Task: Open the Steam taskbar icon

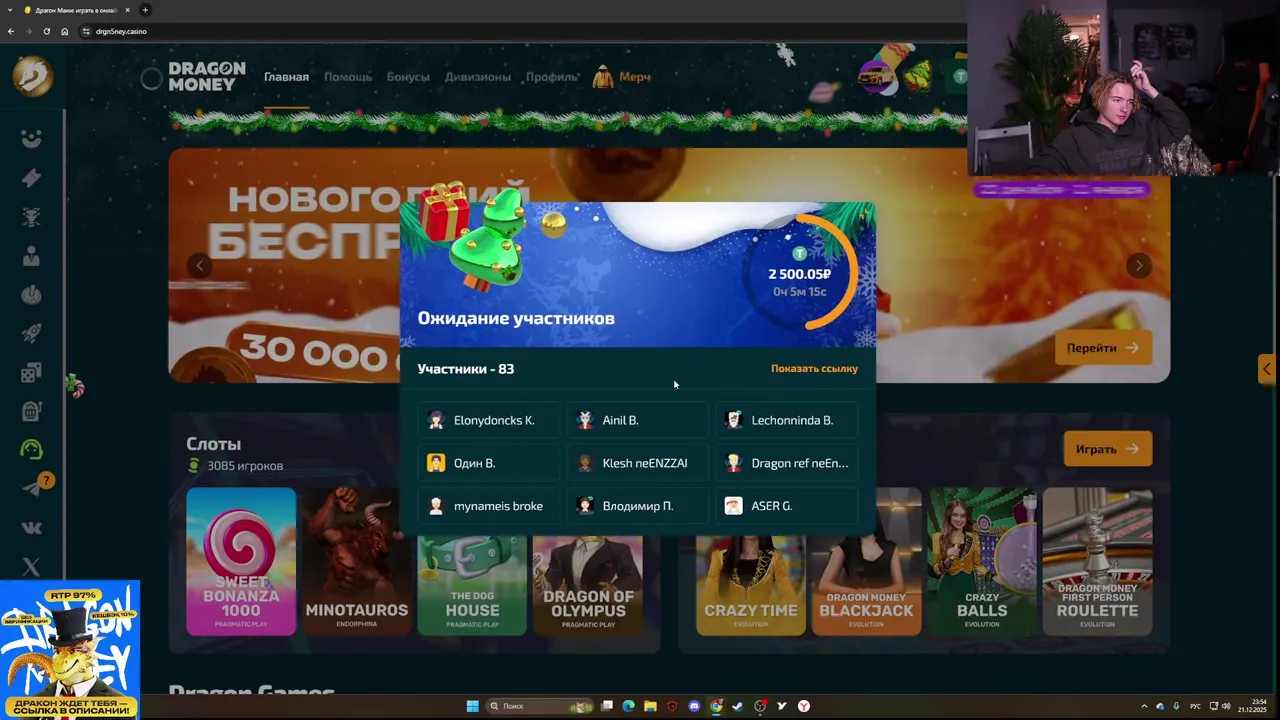Action: click(x=738, y=706)
